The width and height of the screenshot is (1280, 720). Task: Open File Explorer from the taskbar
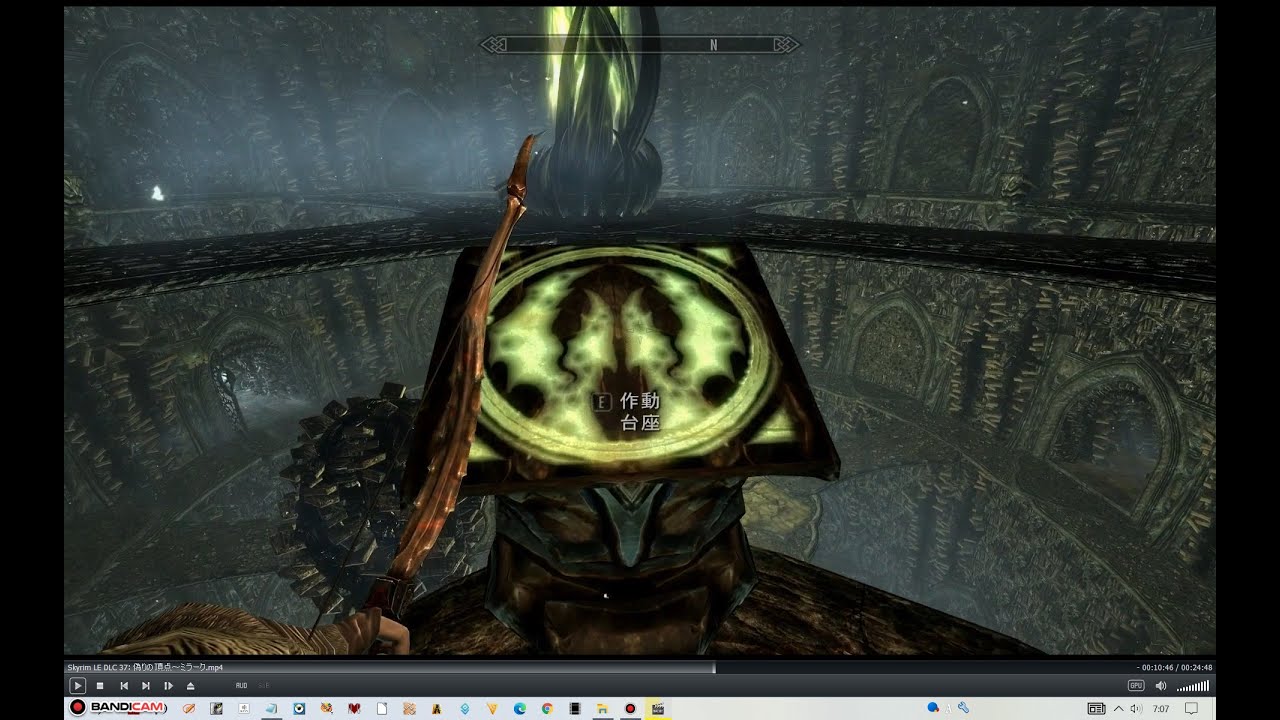coord(602,708)
